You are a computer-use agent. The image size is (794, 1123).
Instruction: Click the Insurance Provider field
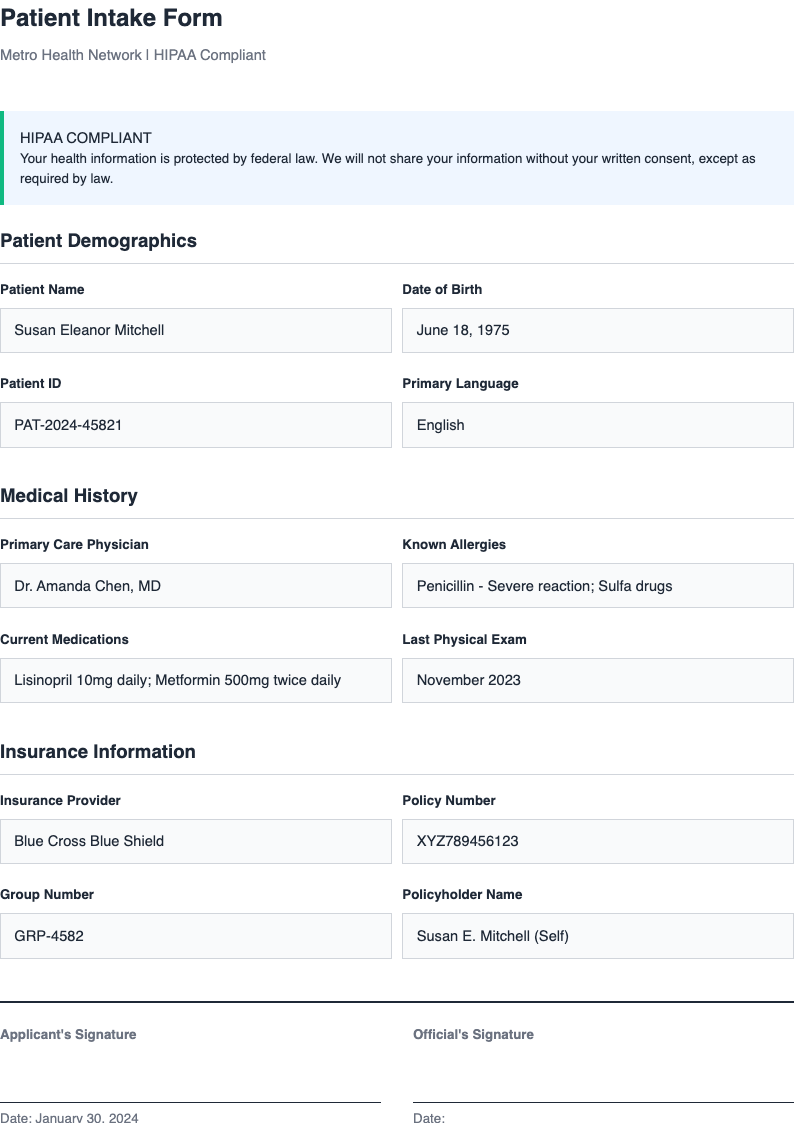[x=196, y=841]
